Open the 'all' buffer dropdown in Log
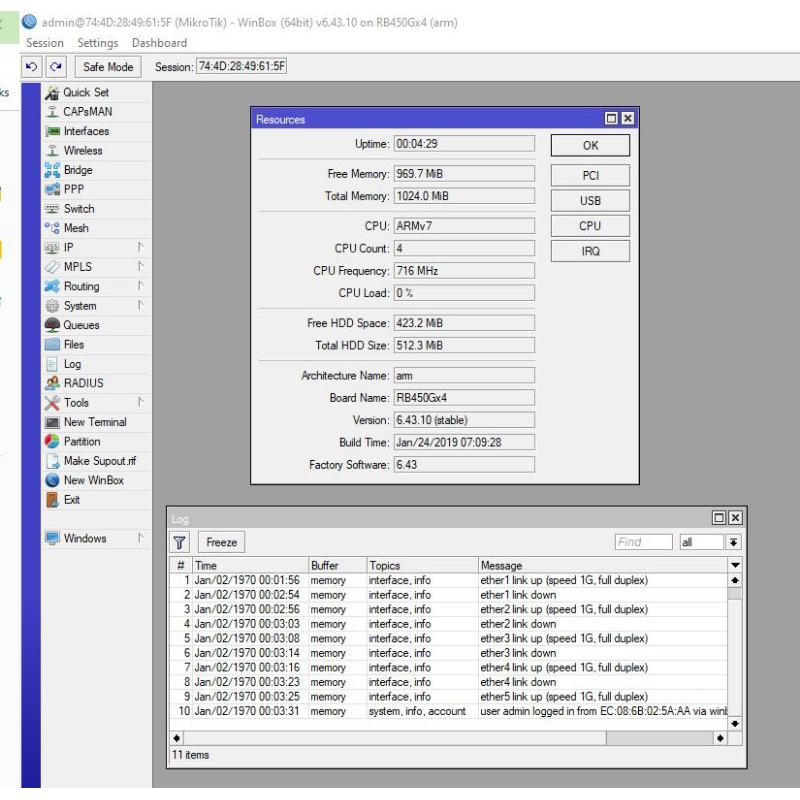Viewport: 800px width, 800px height. click(x=733, y=542)
